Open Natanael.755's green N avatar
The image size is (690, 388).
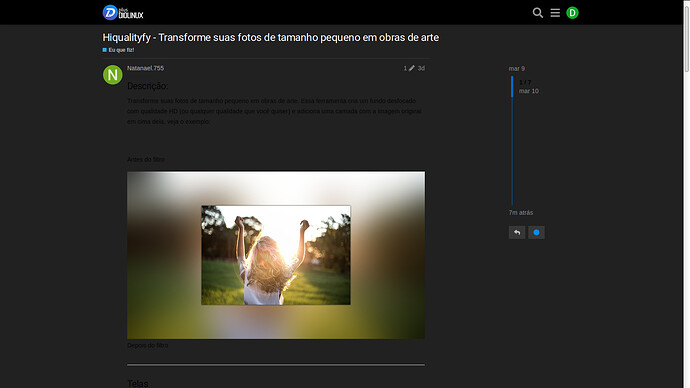[x=113, y=75]
